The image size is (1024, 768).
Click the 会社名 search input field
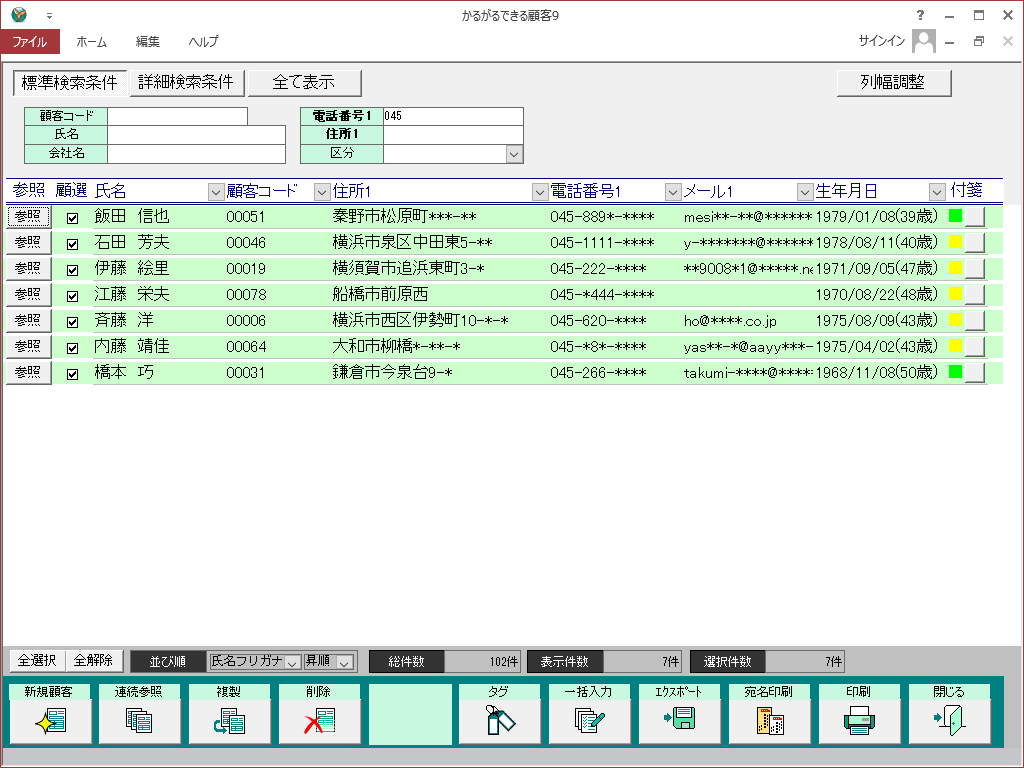click(x=197, y=153)
